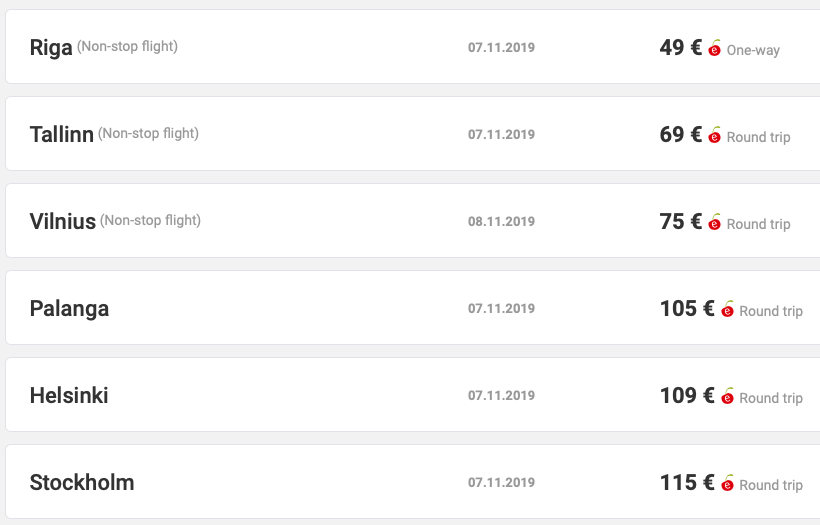Click the 08.11.2019 date for Vilnius
Screen dimensions: 820x525
click(501, 222)
